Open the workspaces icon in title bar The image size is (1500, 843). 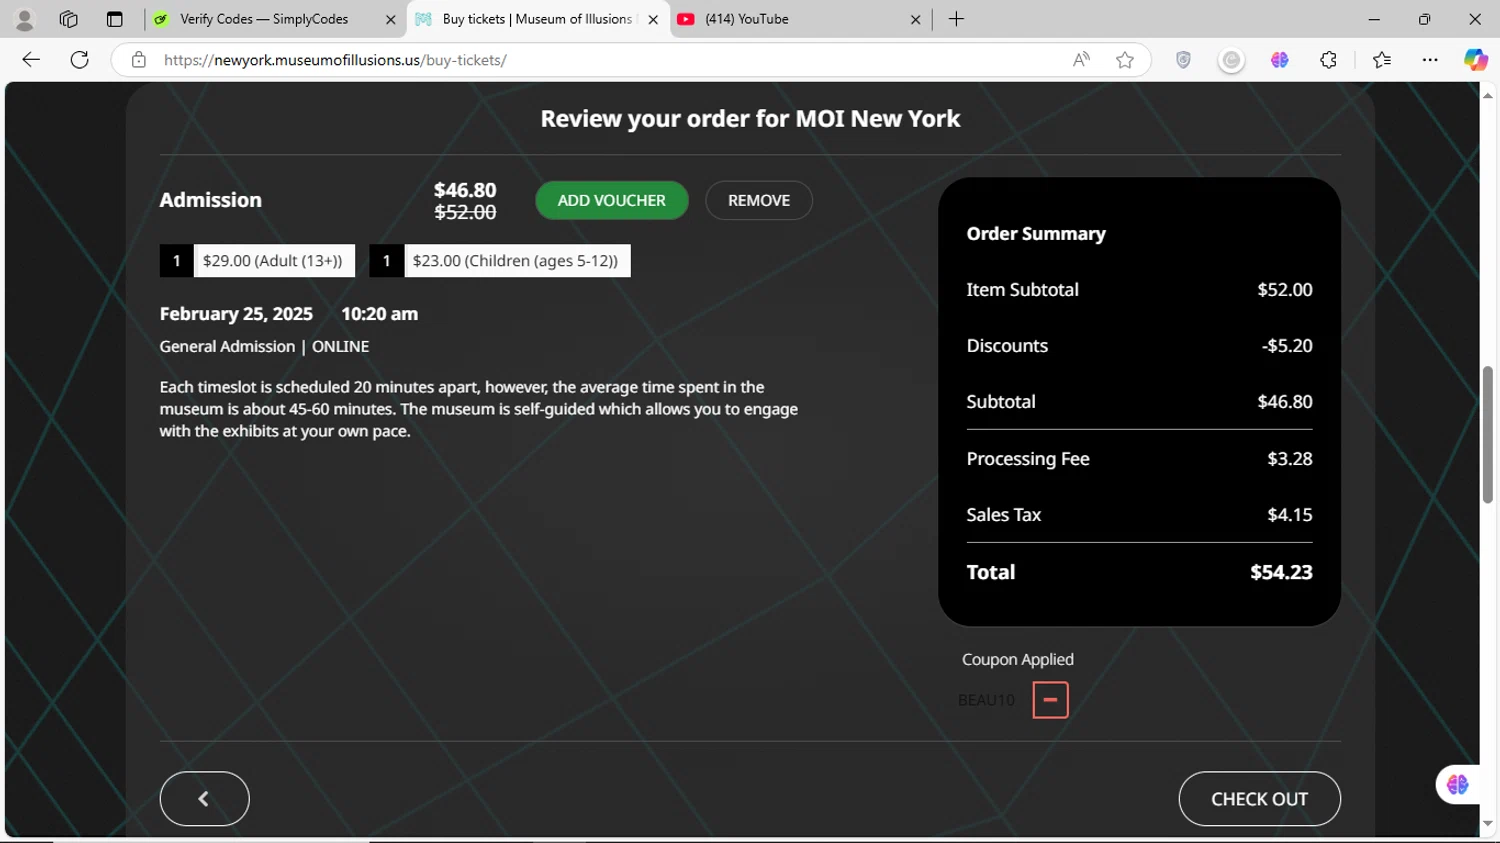point(69,19)
